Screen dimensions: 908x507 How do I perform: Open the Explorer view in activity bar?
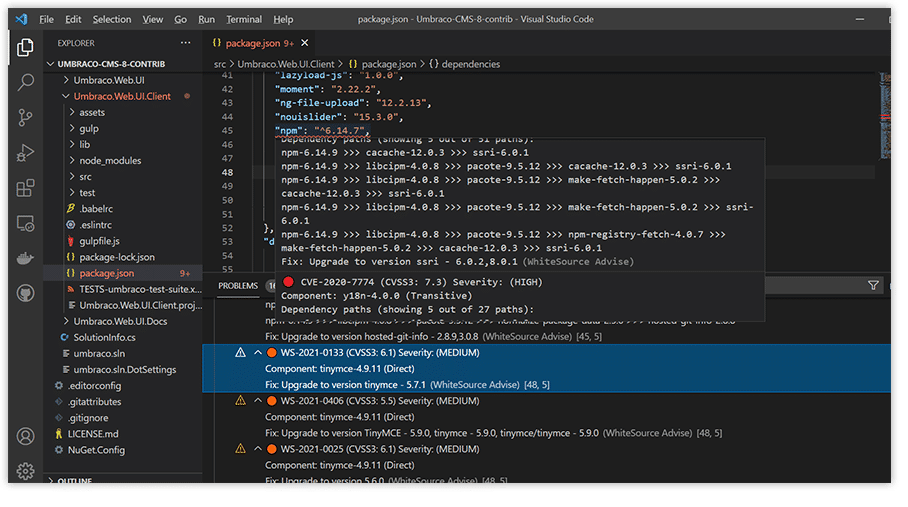[25, 47]
